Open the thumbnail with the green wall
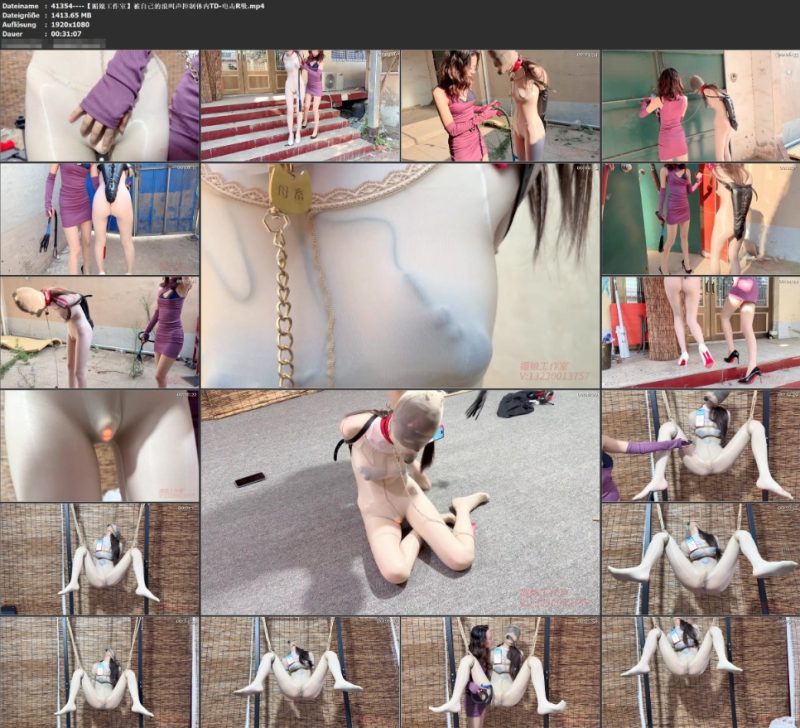The image size is (800, 728). click(701, 105)
